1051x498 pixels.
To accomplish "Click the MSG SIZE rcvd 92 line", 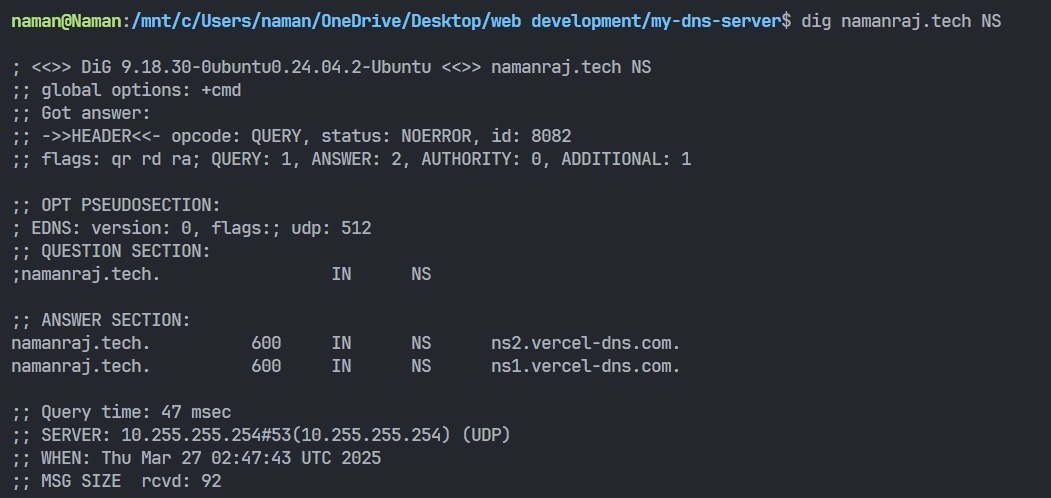I will click(x=117, y=481).
